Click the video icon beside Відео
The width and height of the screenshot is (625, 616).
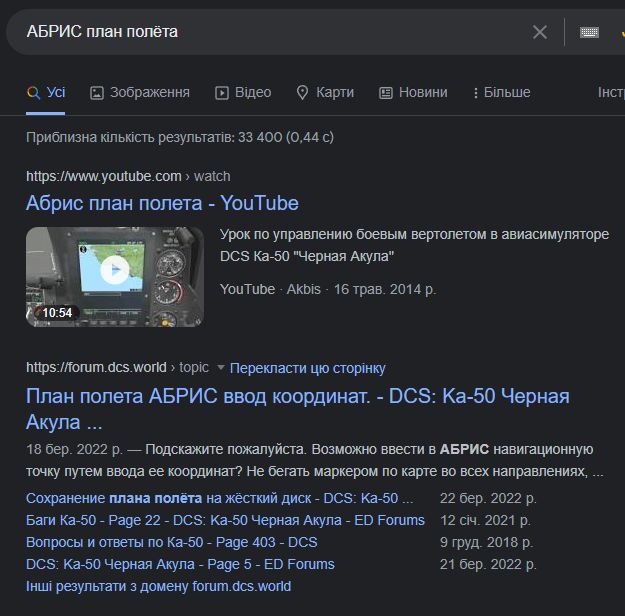pos(222,93)
